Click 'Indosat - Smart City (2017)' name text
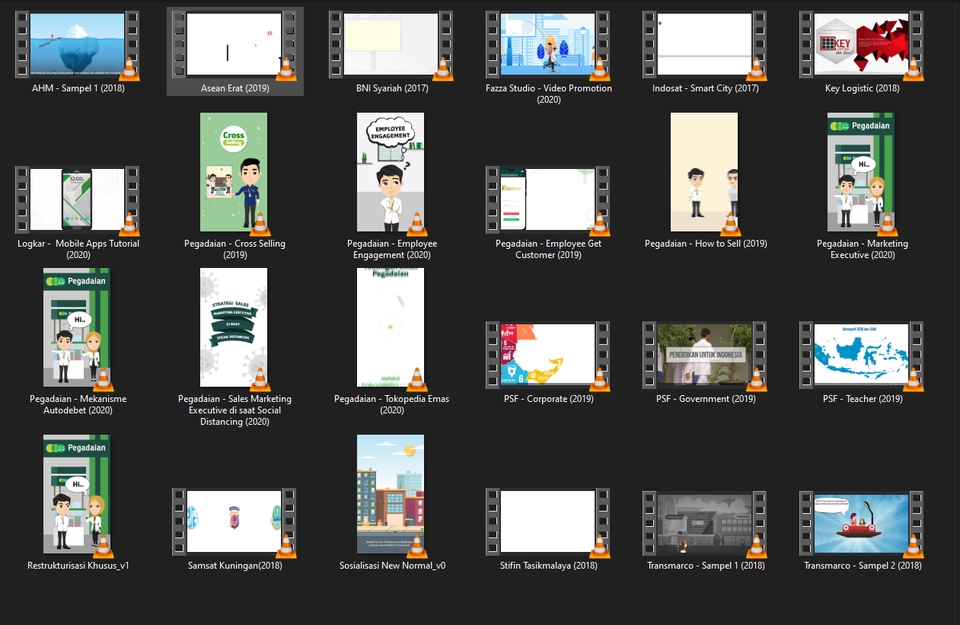This screenshot has height=625, width=960. point(705,88)
